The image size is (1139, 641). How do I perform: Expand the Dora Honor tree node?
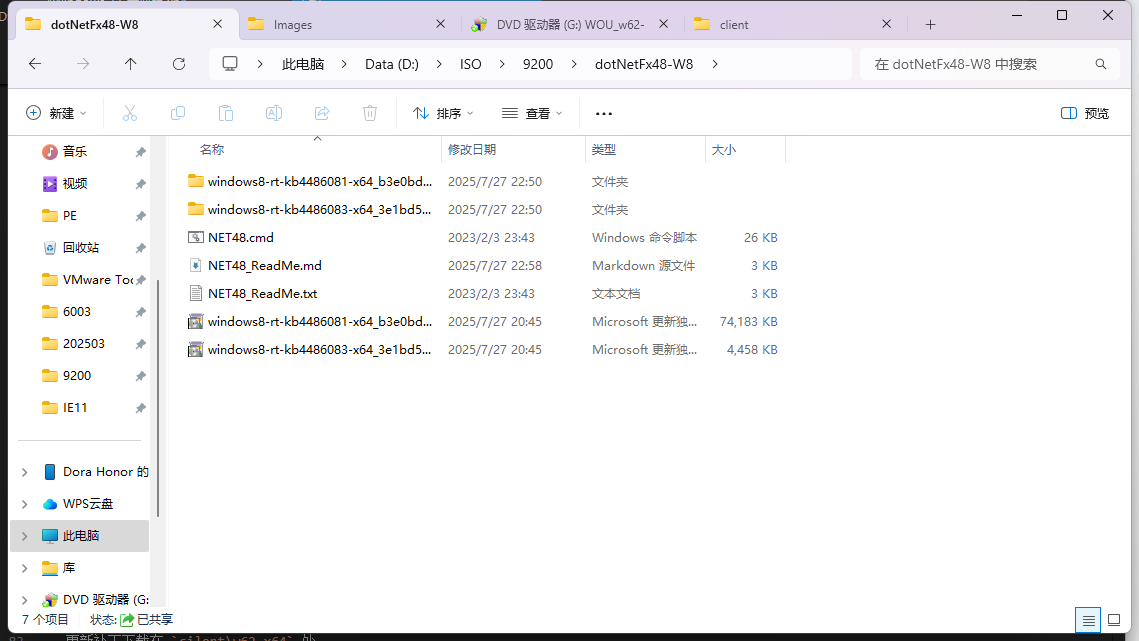(x=25, y=472)
